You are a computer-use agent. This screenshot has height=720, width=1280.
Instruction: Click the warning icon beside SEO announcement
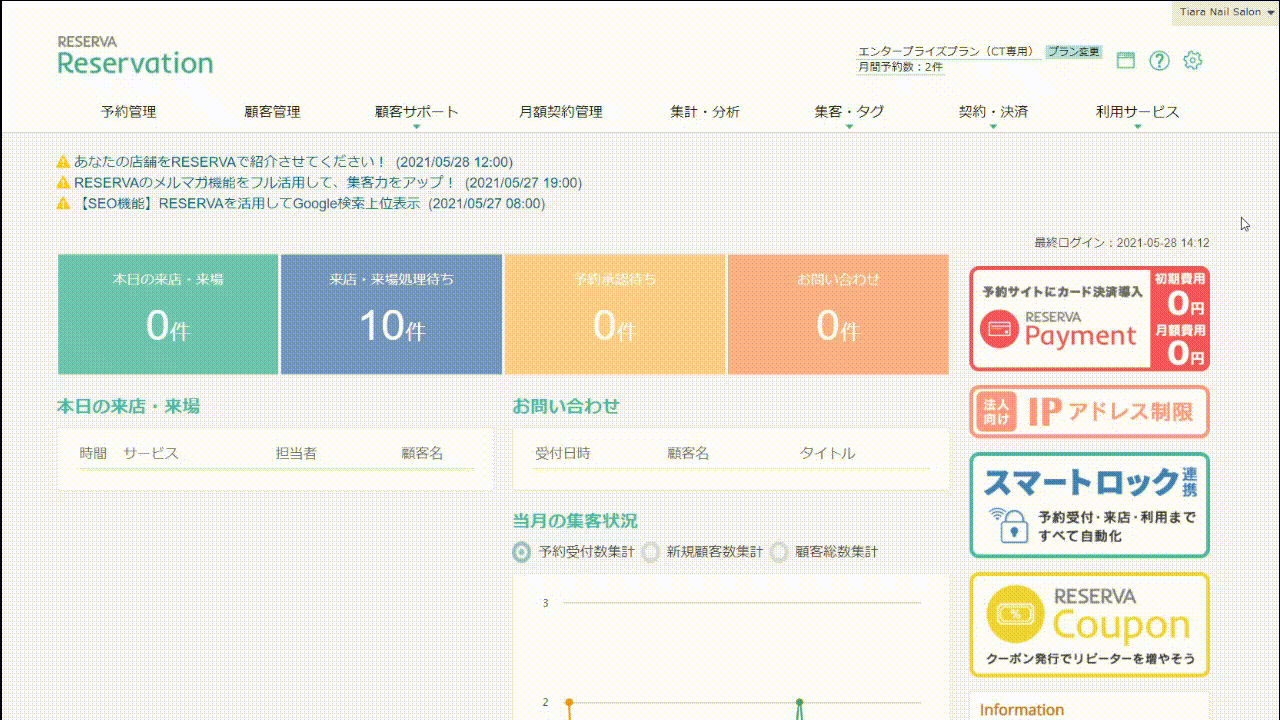pyautogui.click(x=63, y=203)
